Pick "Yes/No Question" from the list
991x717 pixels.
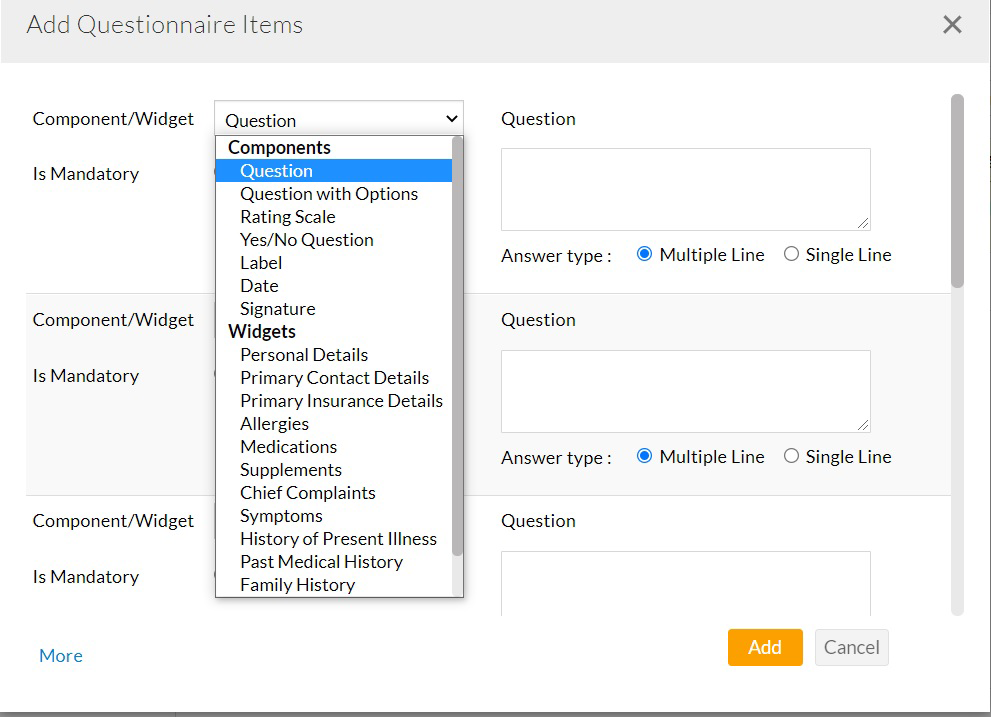[306, 239]
